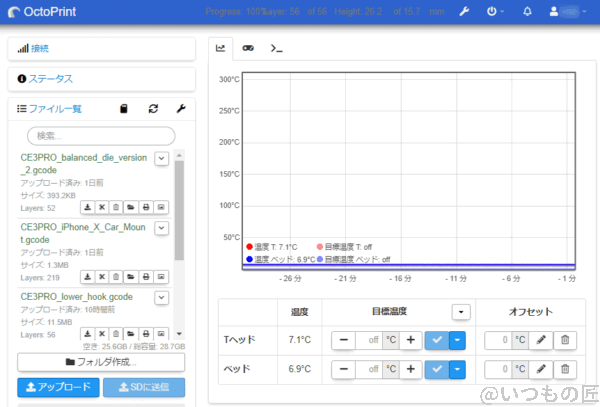Edit the T head offset with pencil
This screenshot has width=600, height=407.
pyautogui.click(x=541, y=340)
